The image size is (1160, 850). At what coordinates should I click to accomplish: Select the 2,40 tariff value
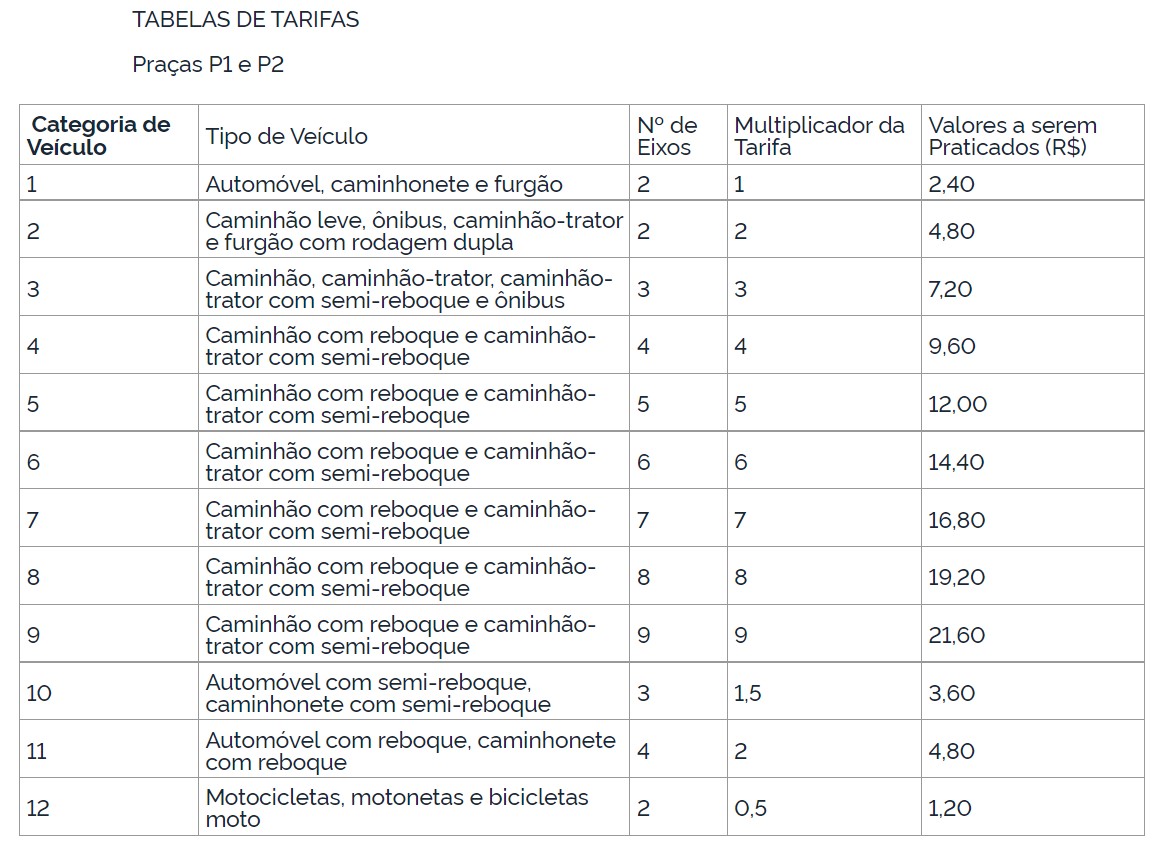(951, 184)
